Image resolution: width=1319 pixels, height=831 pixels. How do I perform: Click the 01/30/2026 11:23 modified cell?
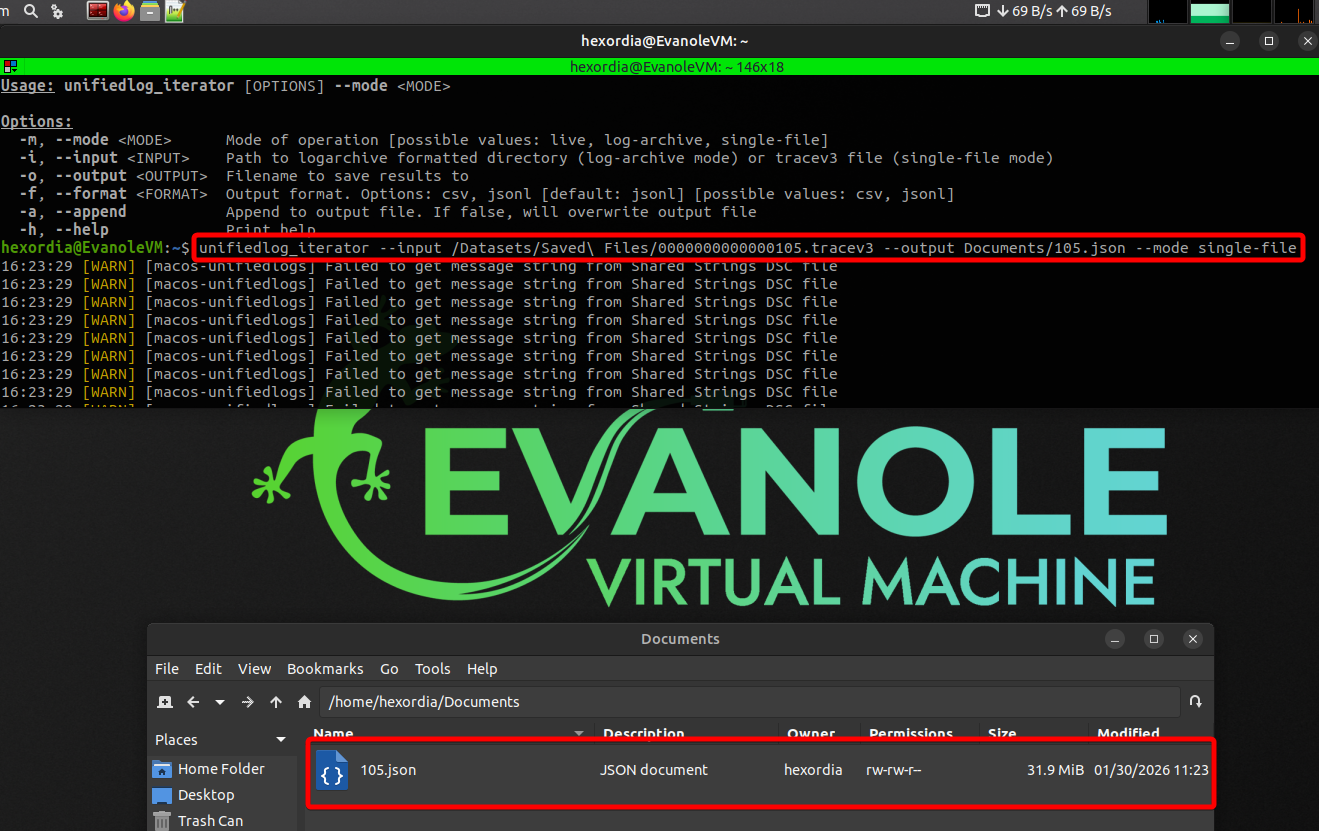click(1151, 770)
